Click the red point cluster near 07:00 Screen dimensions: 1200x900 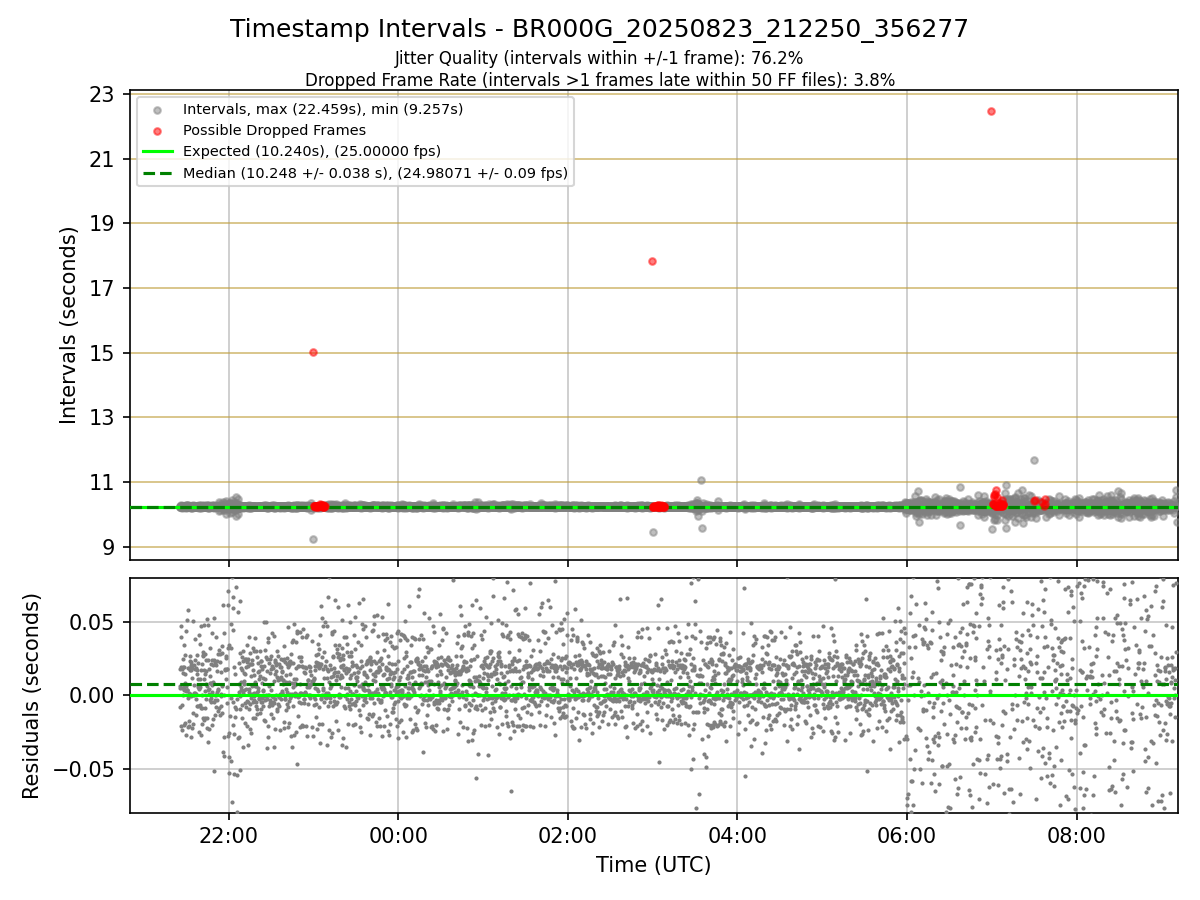point(998,501)
